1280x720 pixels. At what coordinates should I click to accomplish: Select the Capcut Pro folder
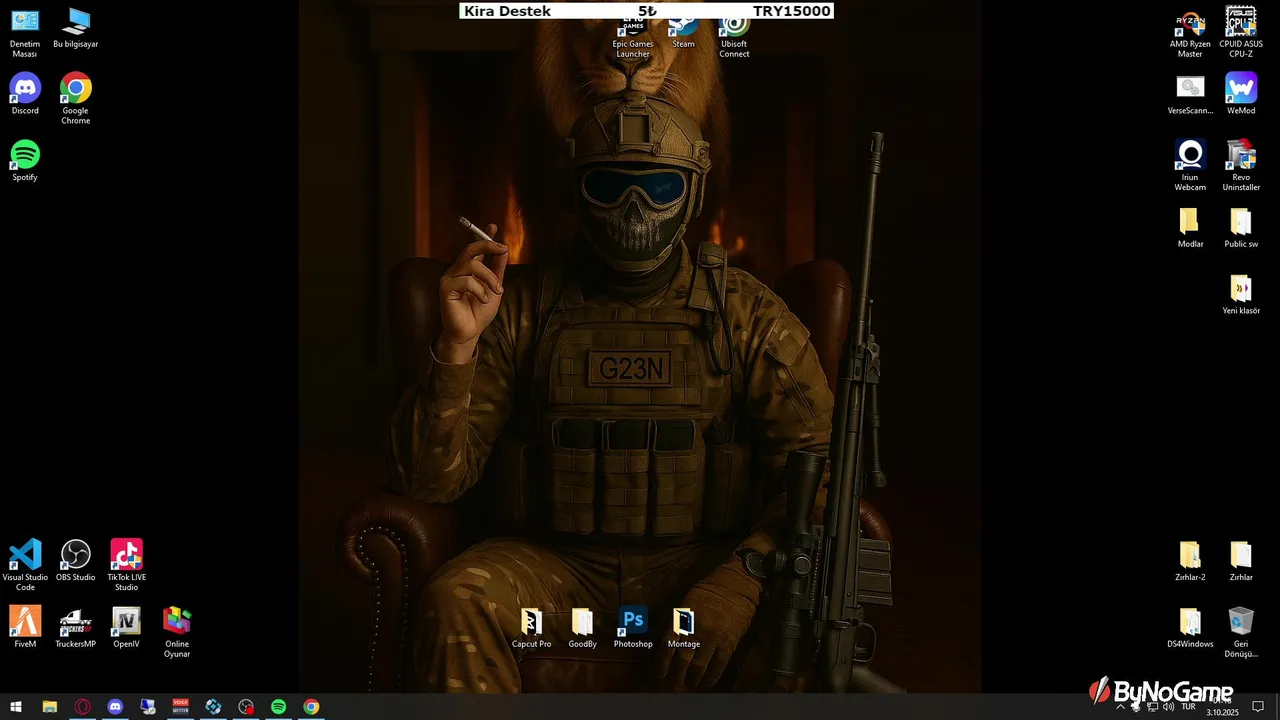531,628
